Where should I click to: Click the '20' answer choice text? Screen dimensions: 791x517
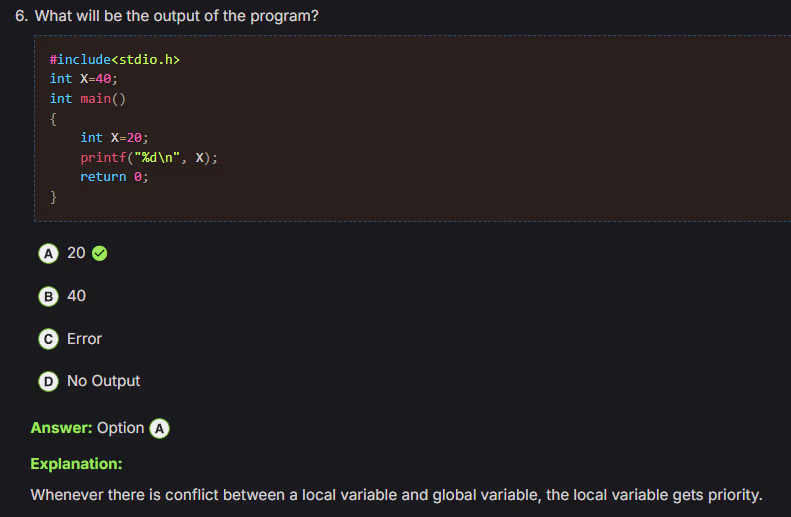click(76, 253)
